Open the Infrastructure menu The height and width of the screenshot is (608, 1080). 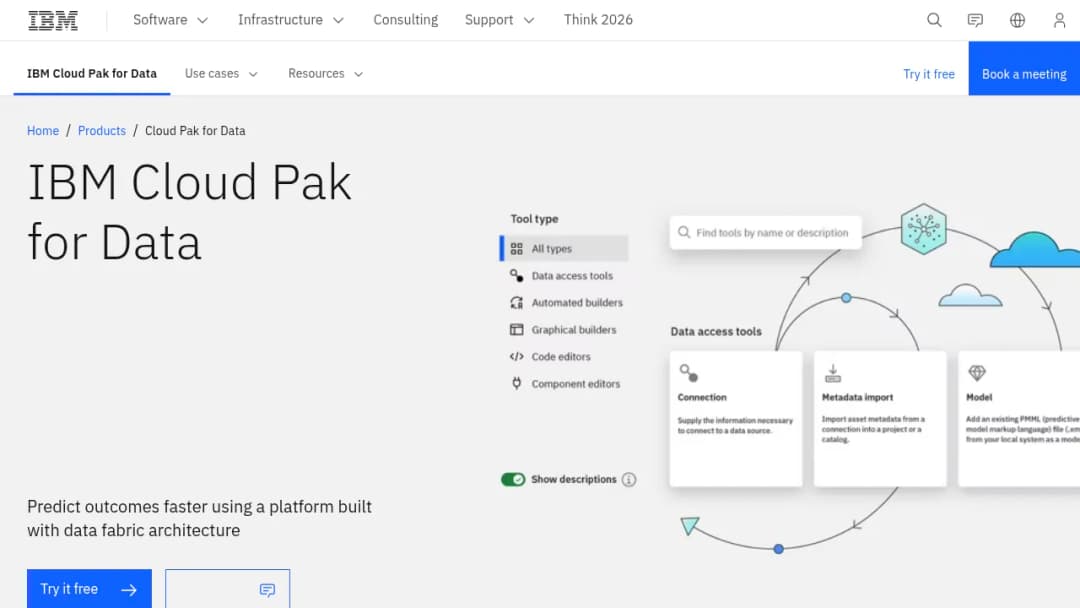pos(291,20)
